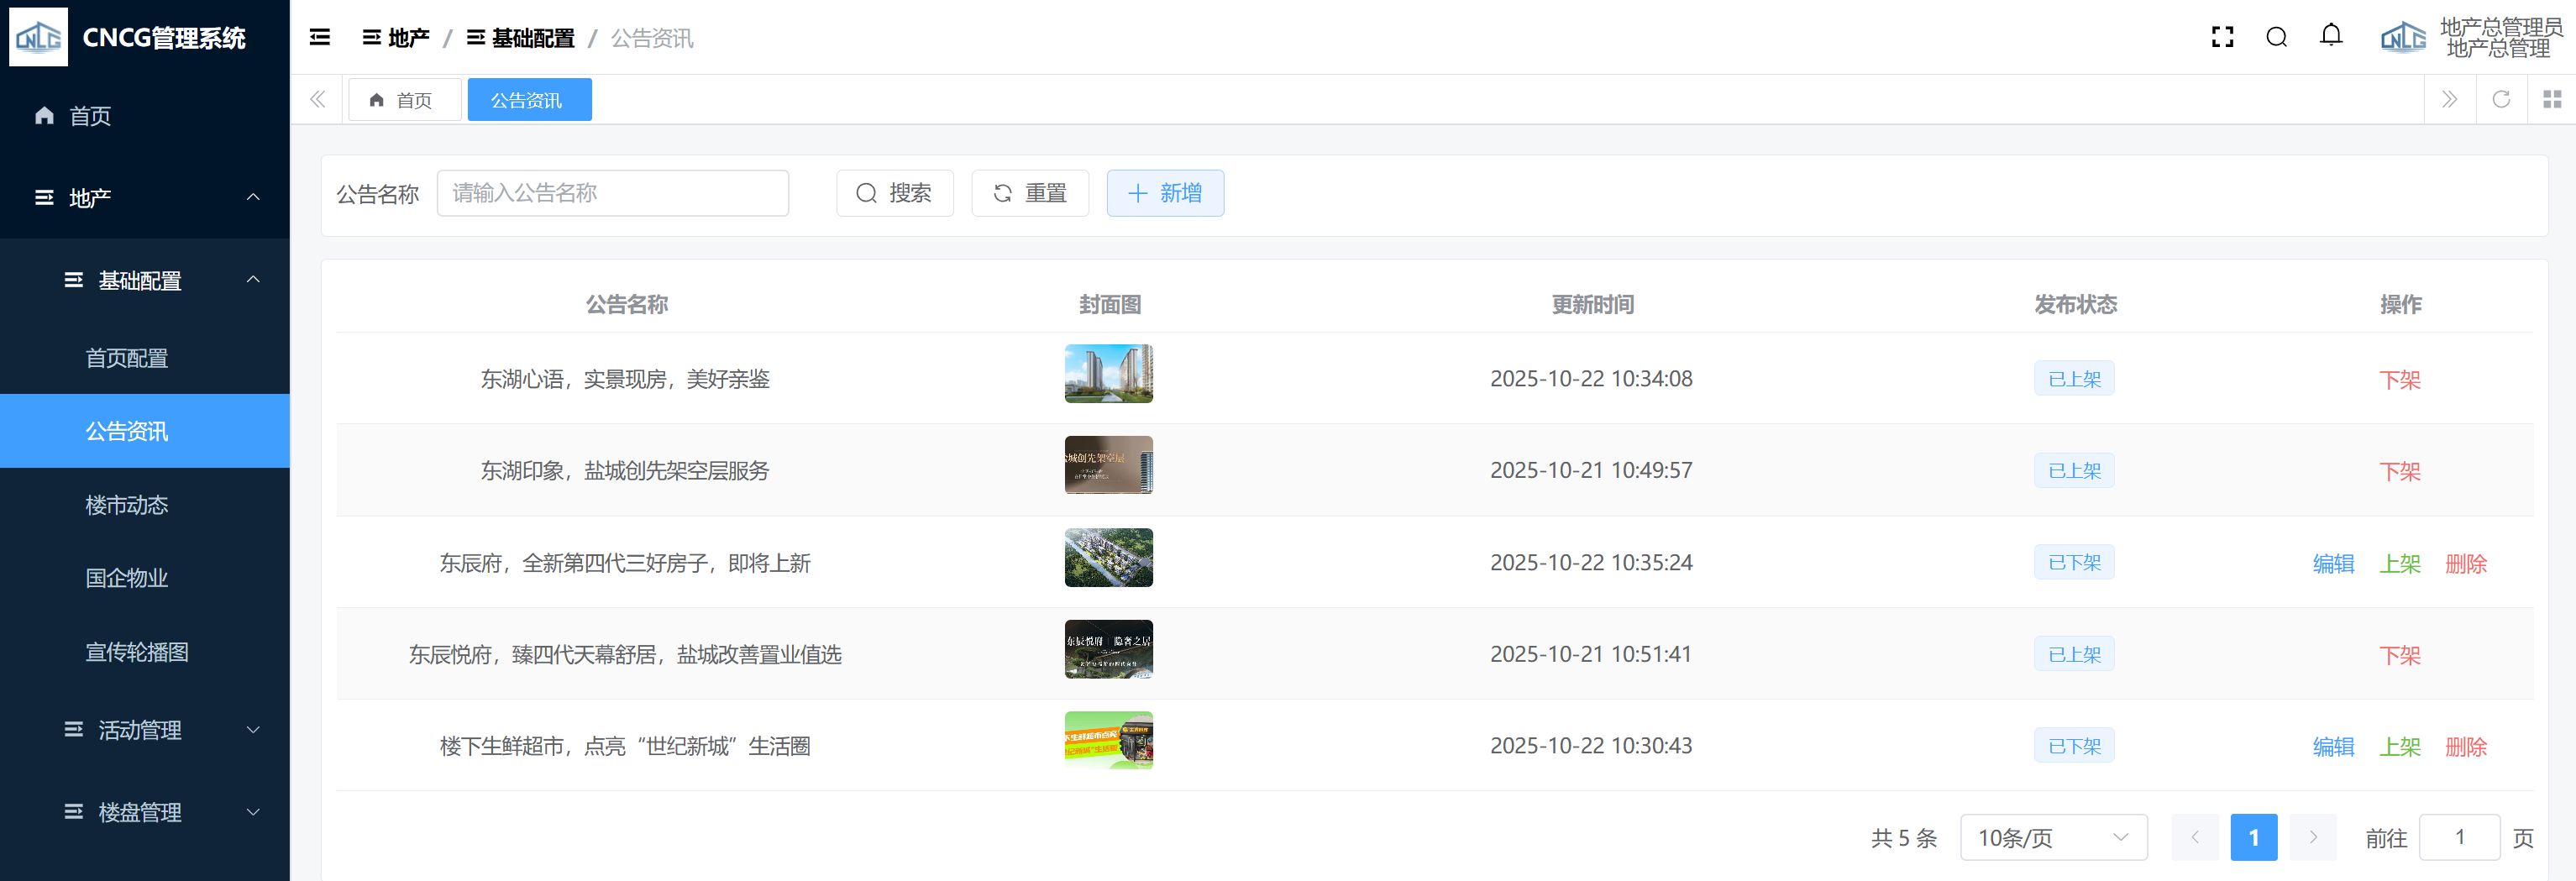Switch to the 首页 tab

tap(403, 100)
